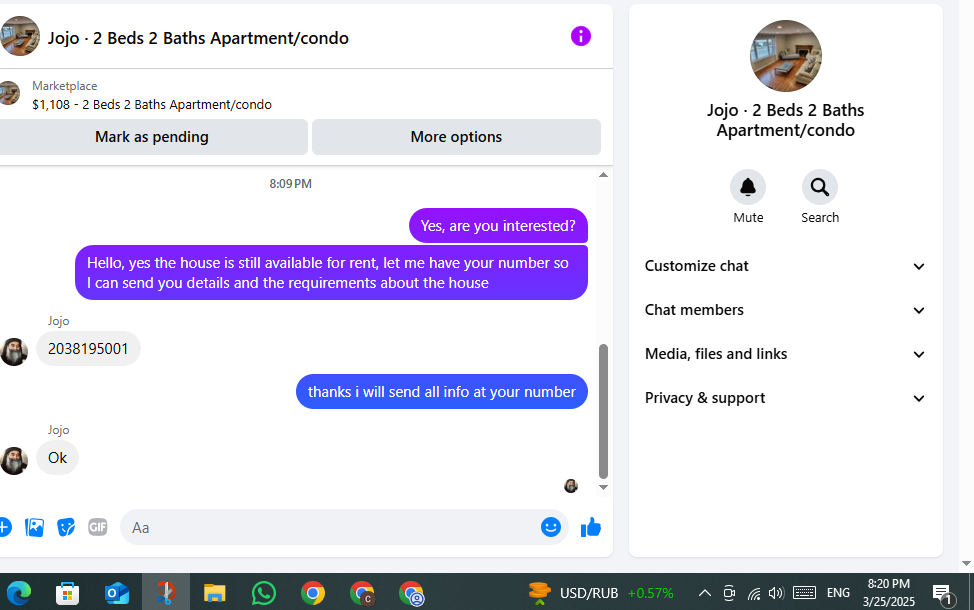Open More options for listing
The width and height of the screenshot is (974, 610).
(x=457, y=137)
